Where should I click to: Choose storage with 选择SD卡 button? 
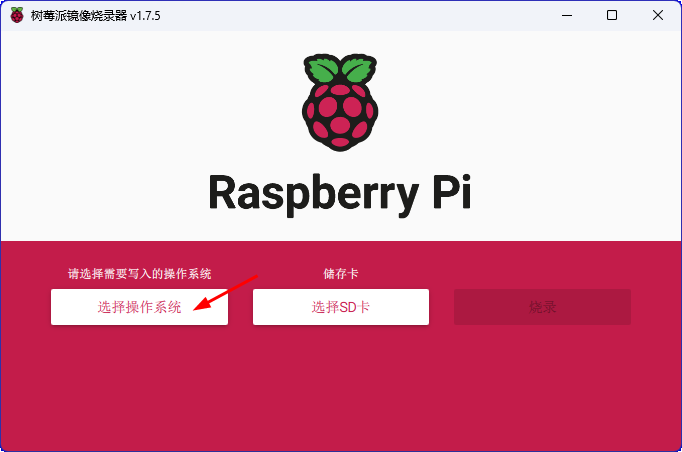tap(341, 307)
